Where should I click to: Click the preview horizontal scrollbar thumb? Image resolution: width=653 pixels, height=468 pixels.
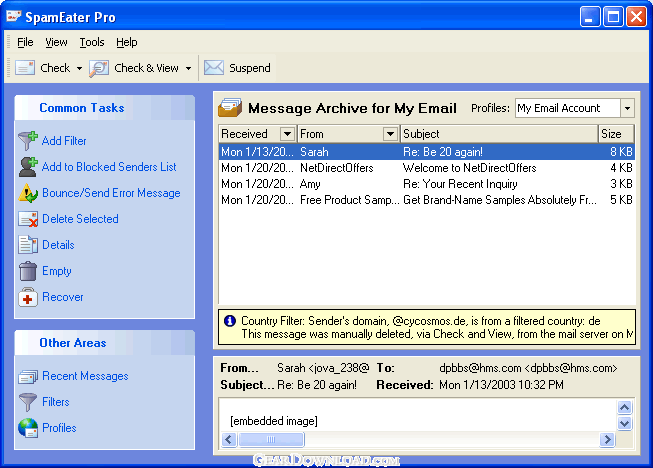tap(271, 439)
